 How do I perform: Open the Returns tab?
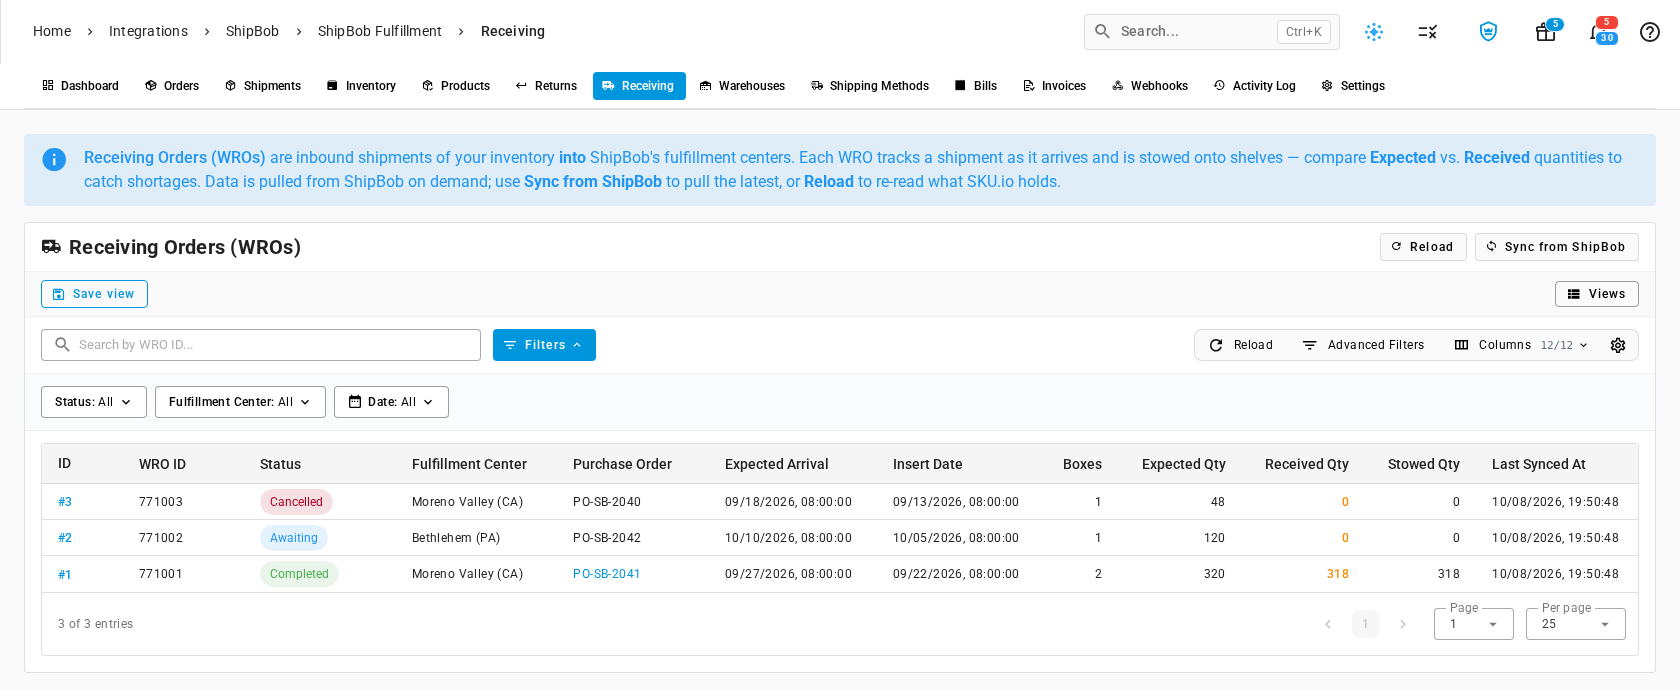pos(546,86)
